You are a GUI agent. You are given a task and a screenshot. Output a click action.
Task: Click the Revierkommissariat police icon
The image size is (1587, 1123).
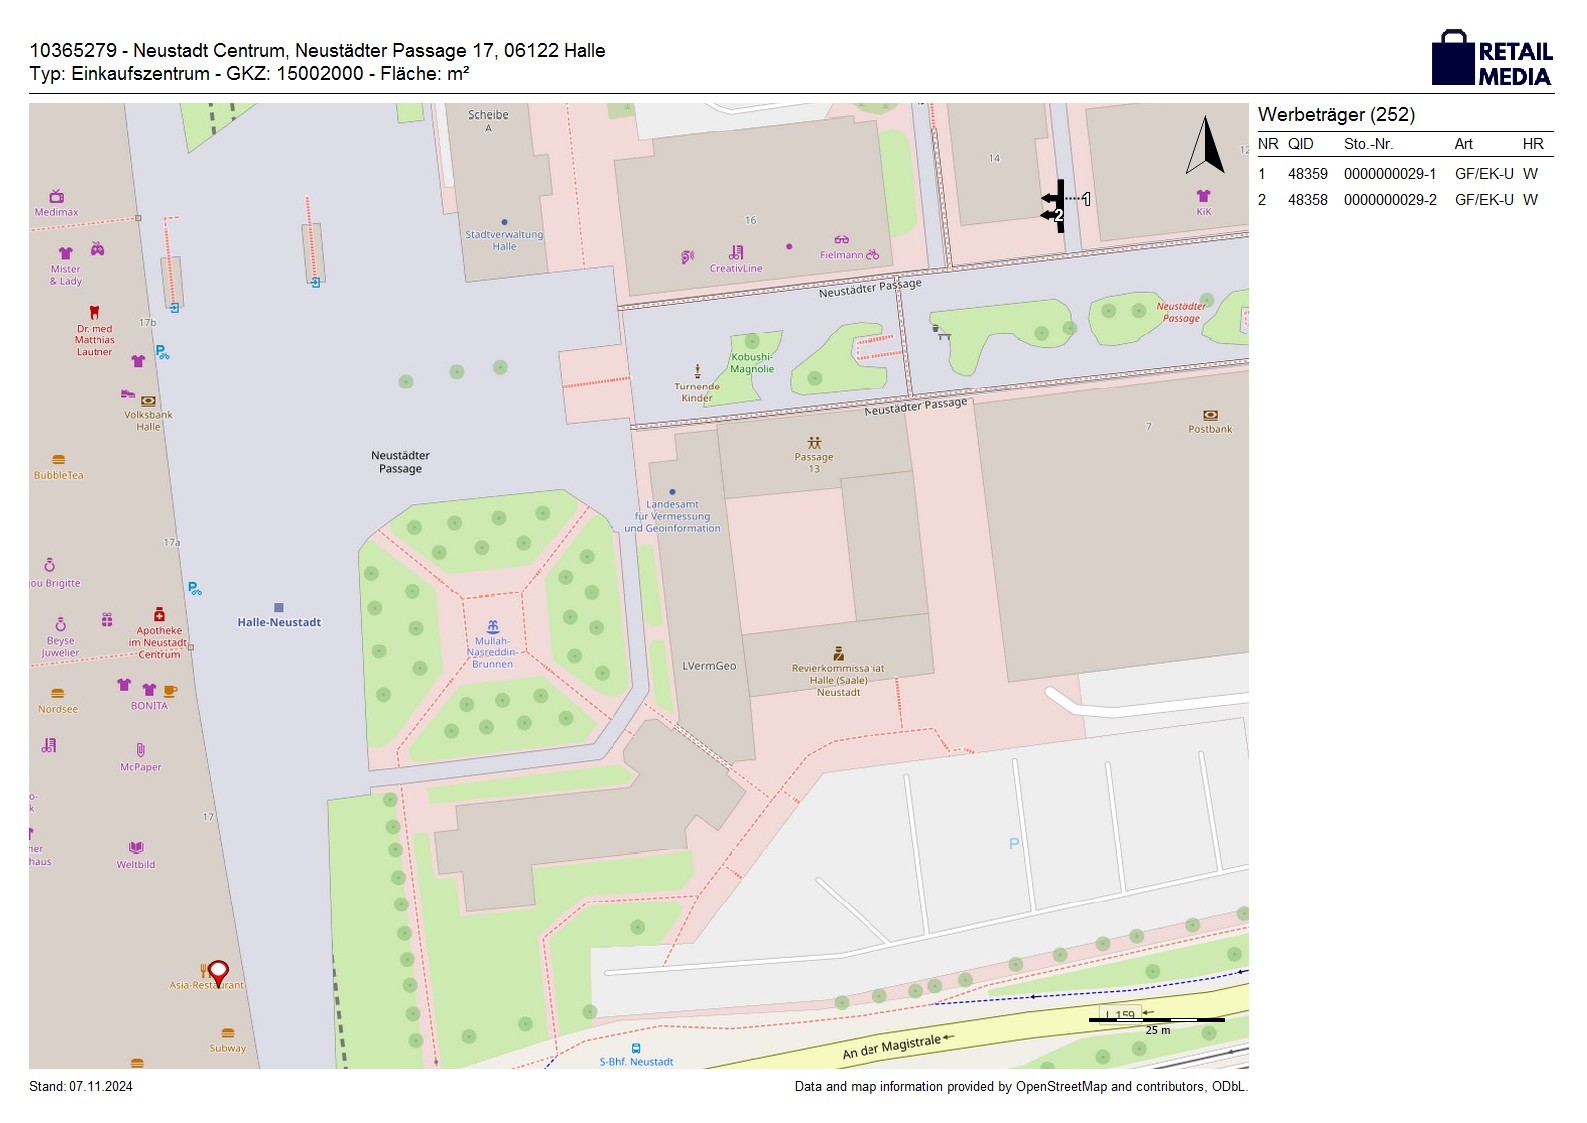[x=839, y=653]
